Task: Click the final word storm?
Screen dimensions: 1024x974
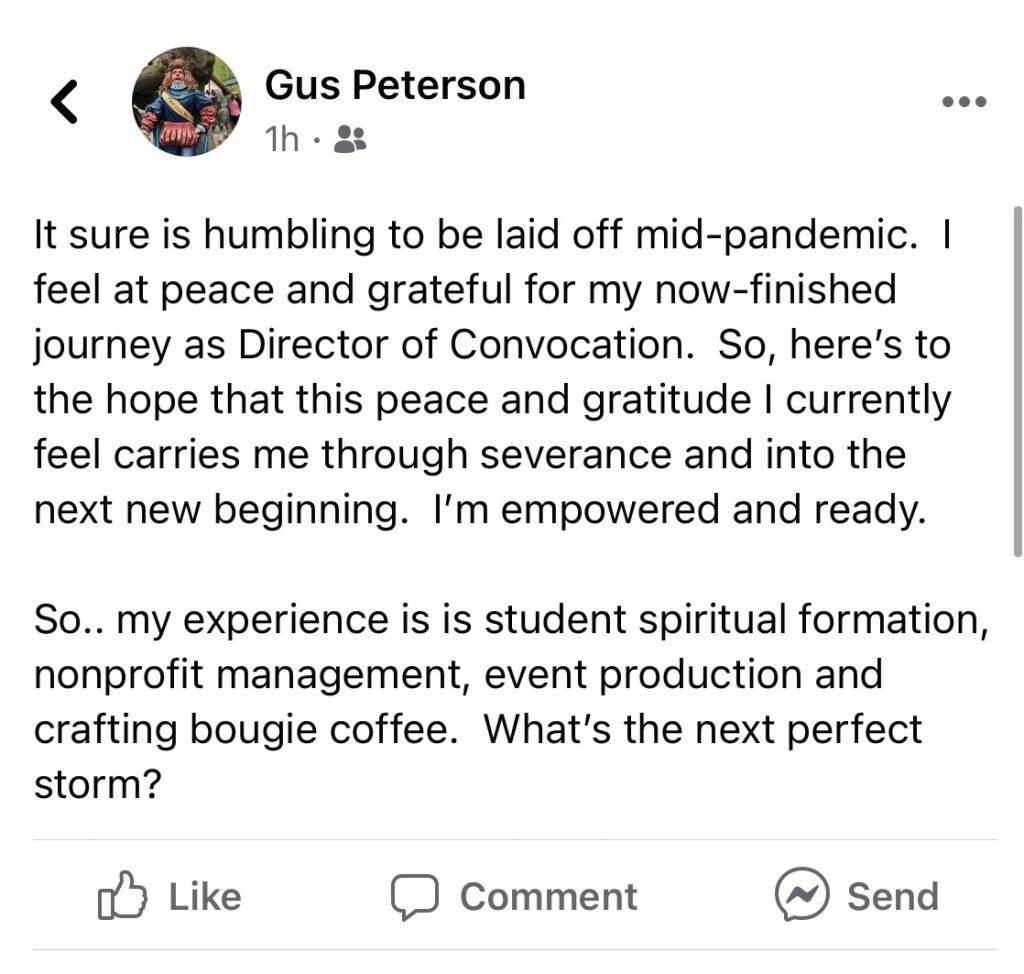Action: click(x=97, y=785)
